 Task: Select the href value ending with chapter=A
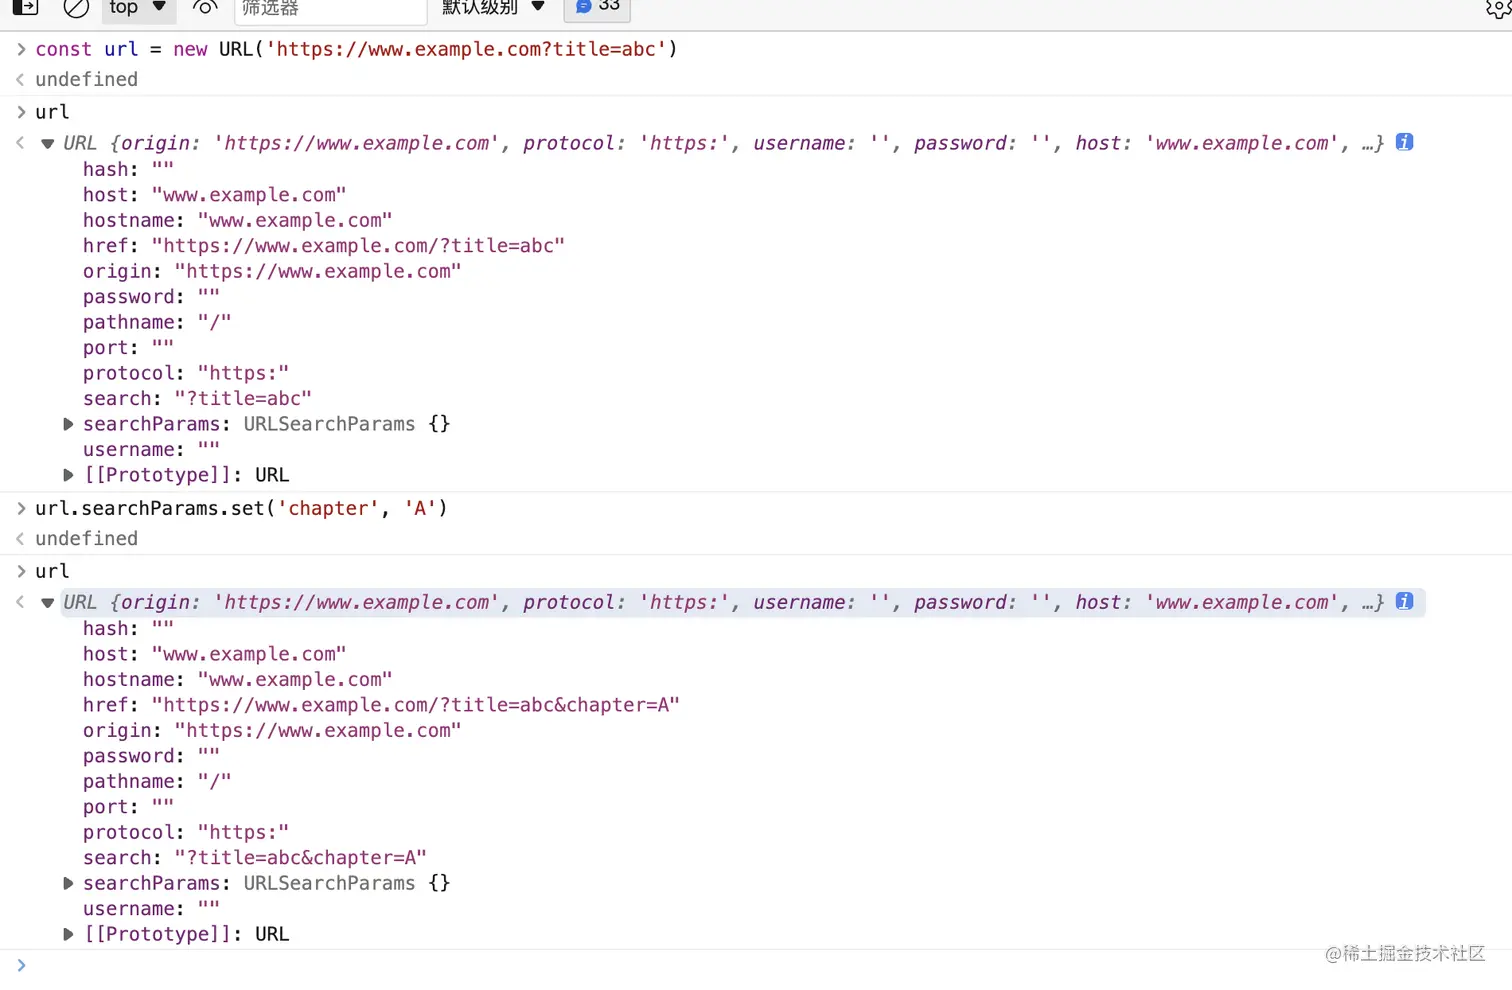(415, 705)
